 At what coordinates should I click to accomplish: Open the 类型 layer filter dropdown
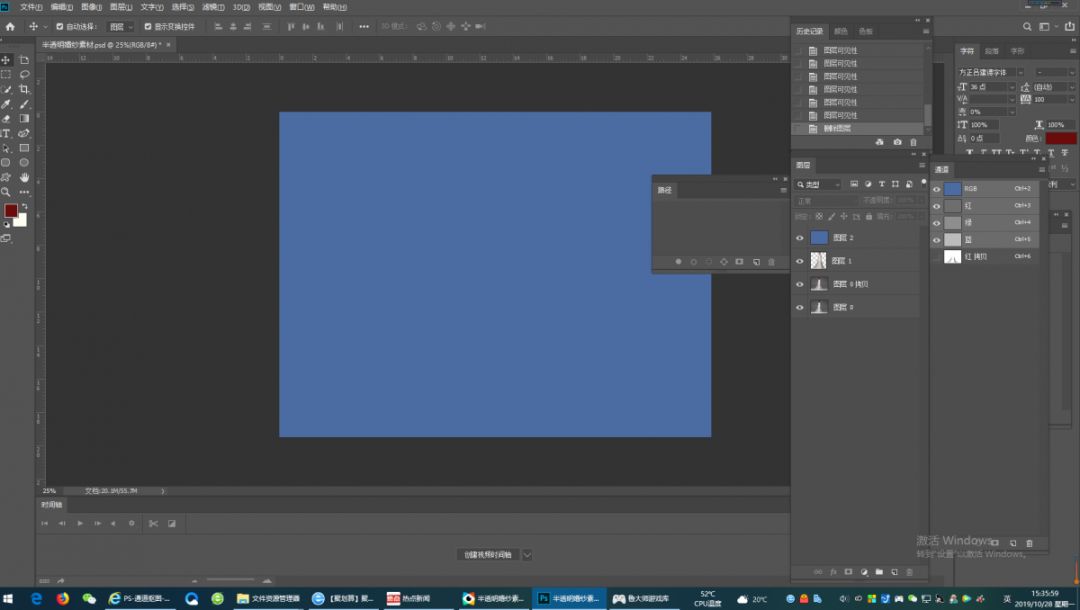(818, 185)
